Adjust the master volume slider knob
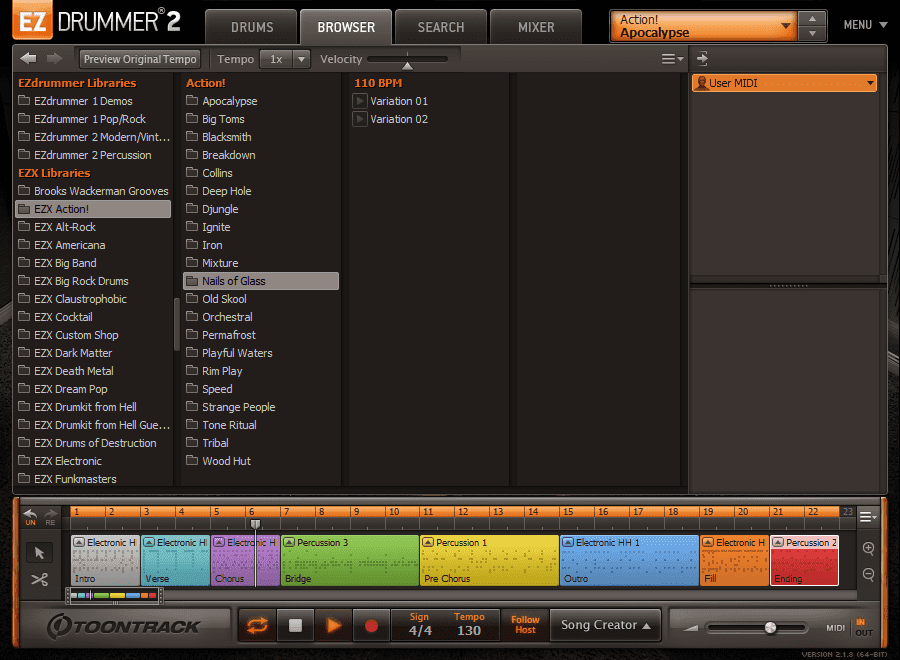The width and height of the screenshot is (900, 660). [x=770, y=627]
